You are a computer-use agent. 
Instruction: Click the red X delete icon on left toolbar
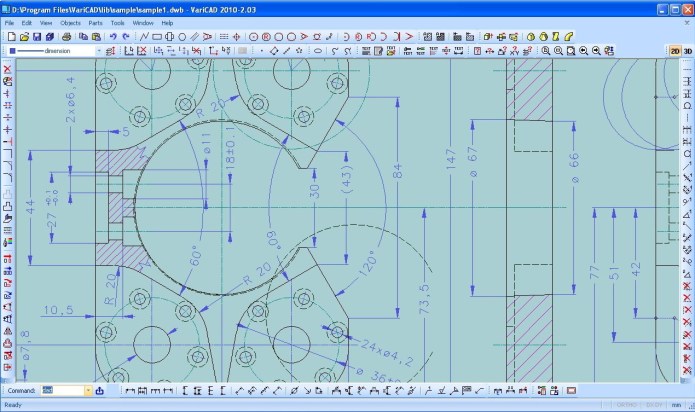pyautogui.click(x=8, y=69)
